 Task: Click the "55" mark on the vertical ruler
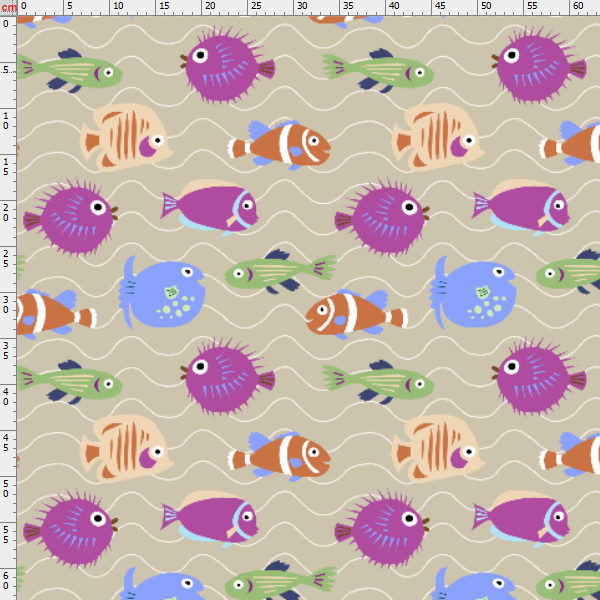[x=6, y=535]
